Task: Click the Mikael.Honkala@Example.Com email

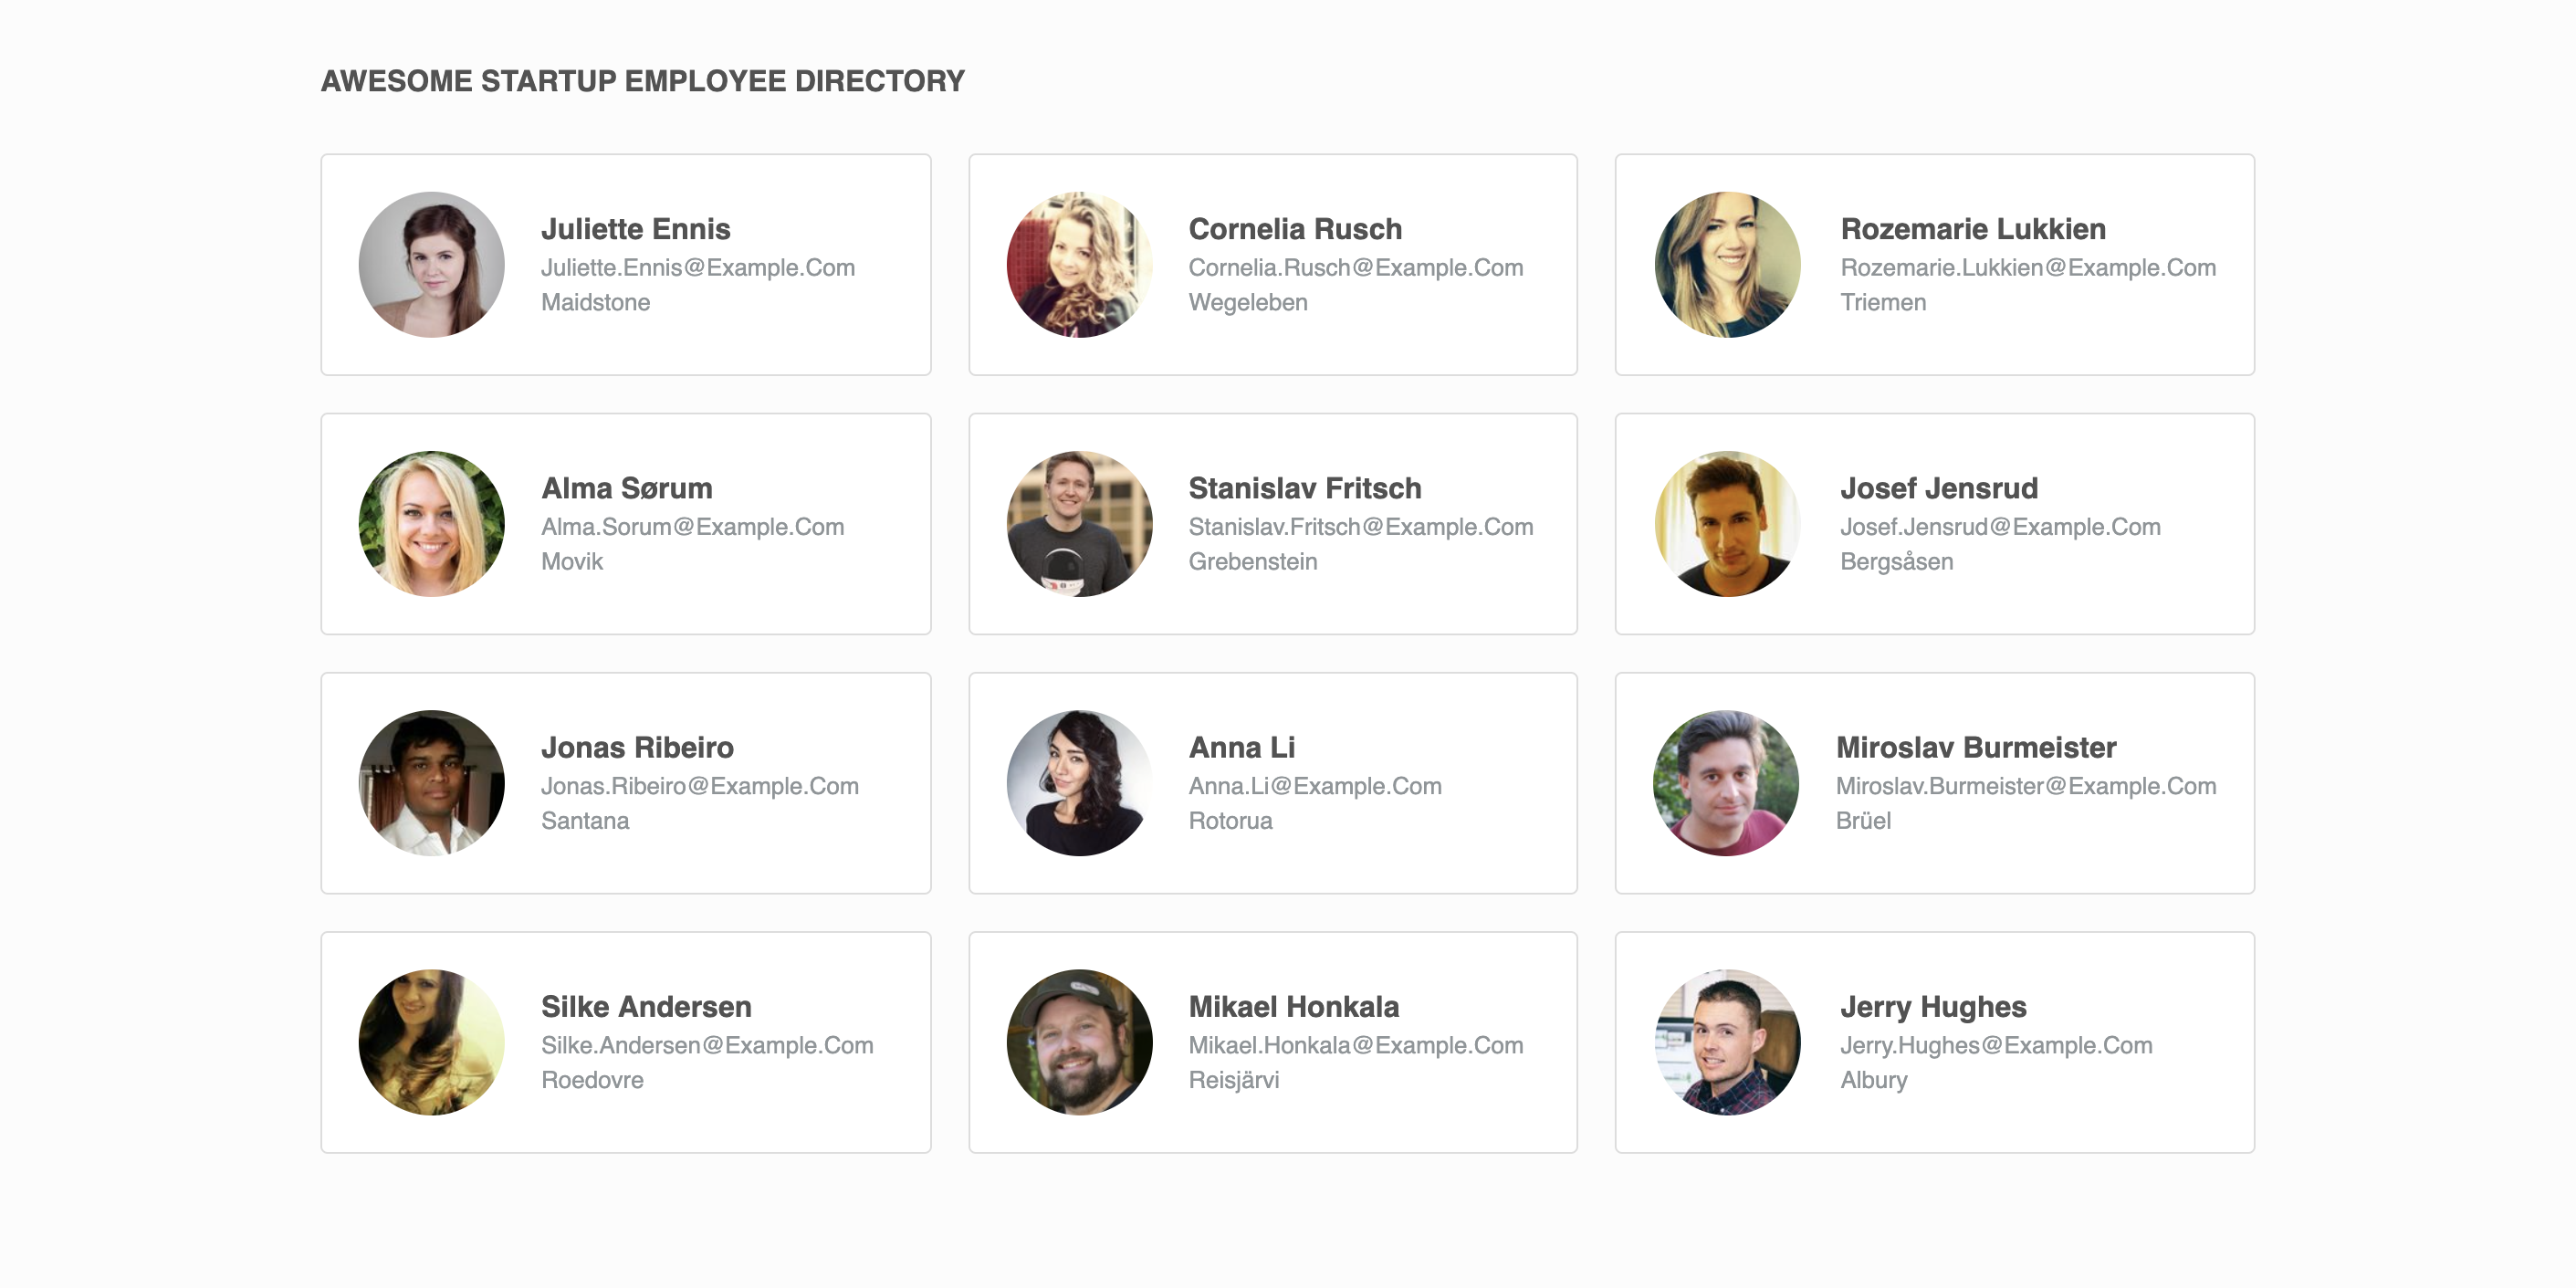Action: click(x=1355, y=1045)
